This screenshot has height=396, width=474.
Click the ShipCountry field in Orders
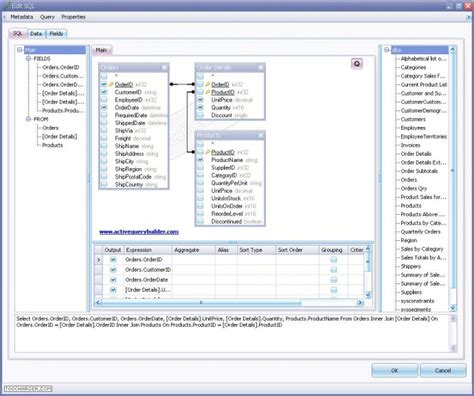click(x=129, y=184)
